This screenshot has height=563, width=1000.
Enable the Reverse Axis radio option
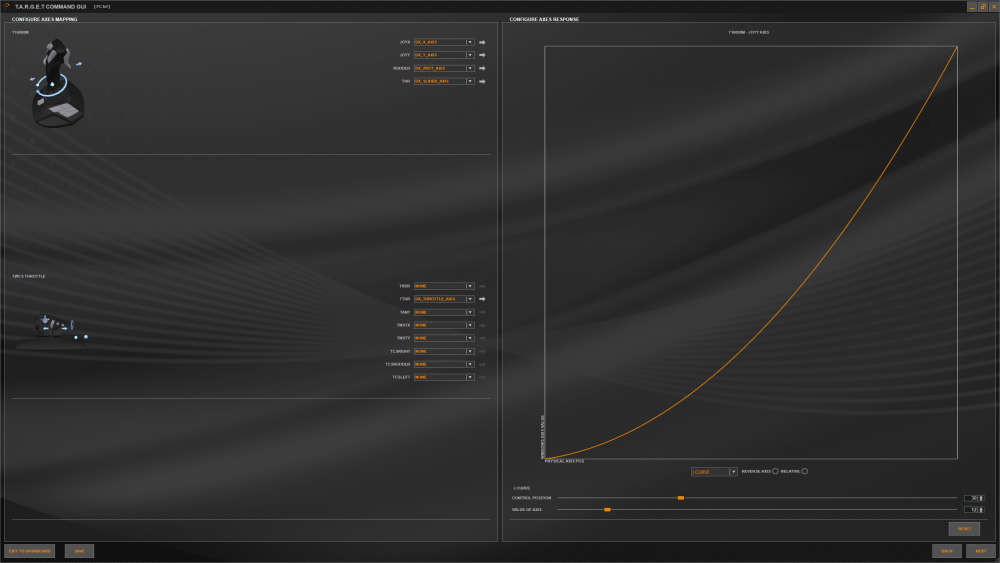(x=776, y=472)
